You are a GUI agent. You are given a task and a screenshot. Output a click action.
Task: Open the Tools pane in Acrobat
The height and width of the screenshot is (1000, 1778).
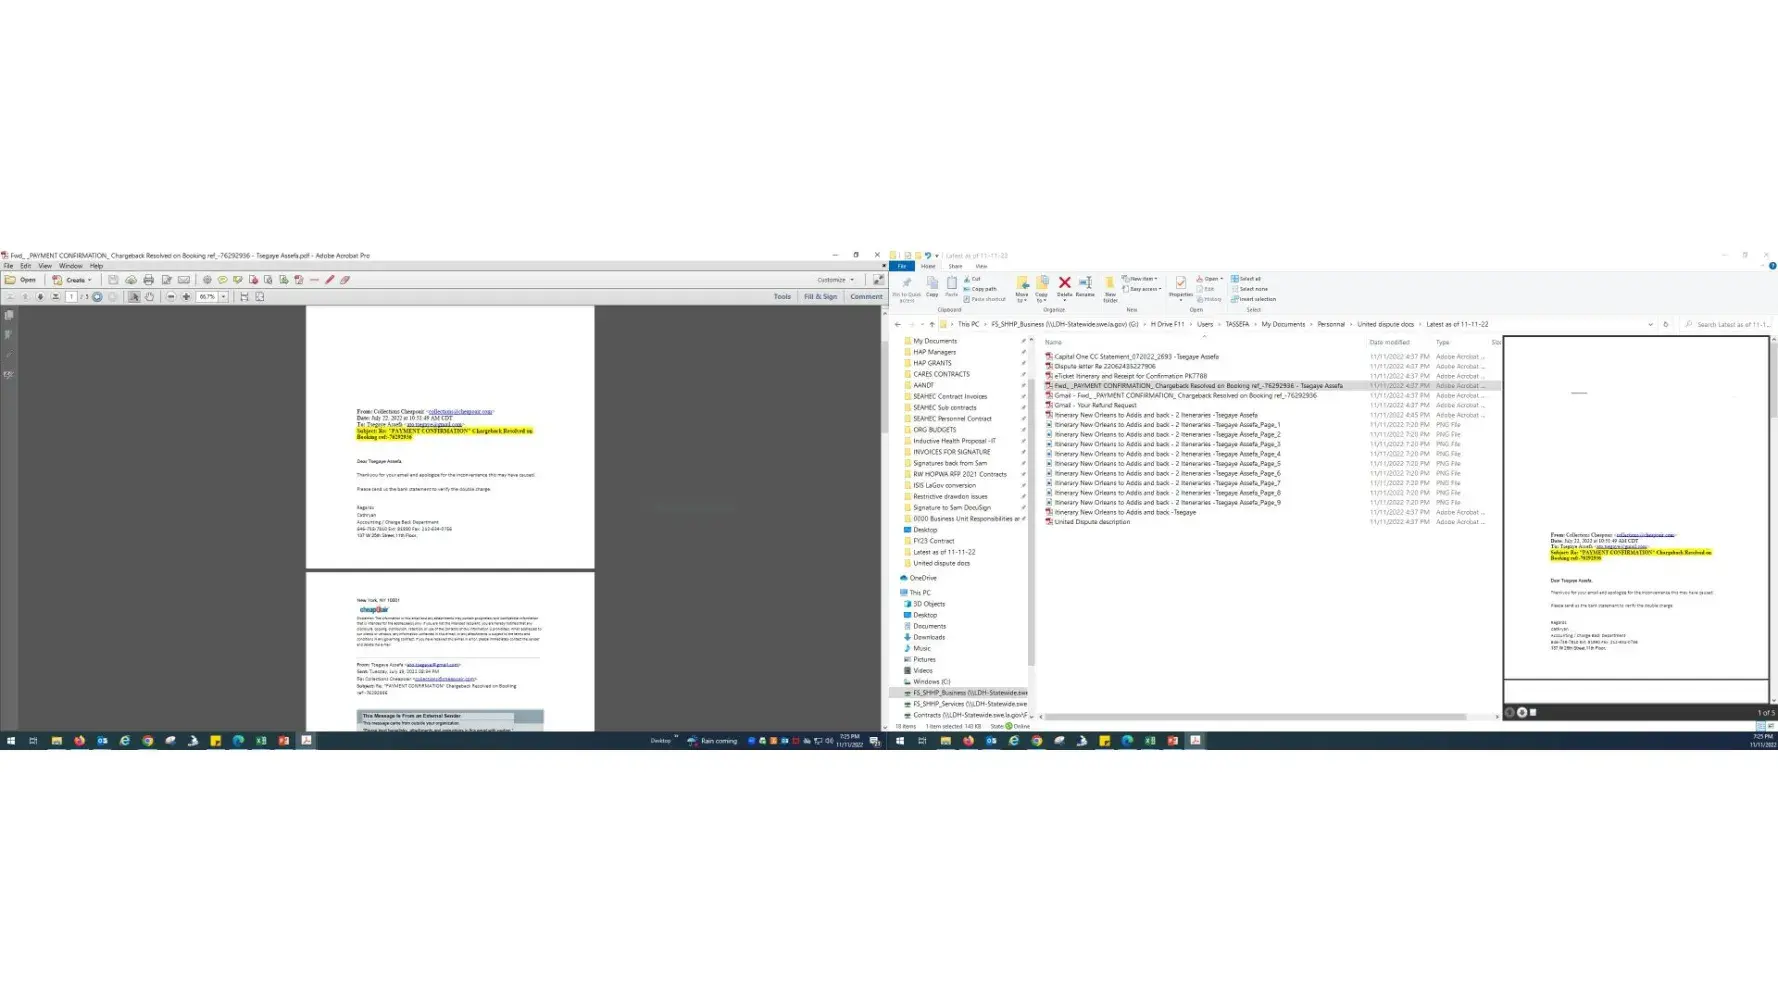coord(782,297)
